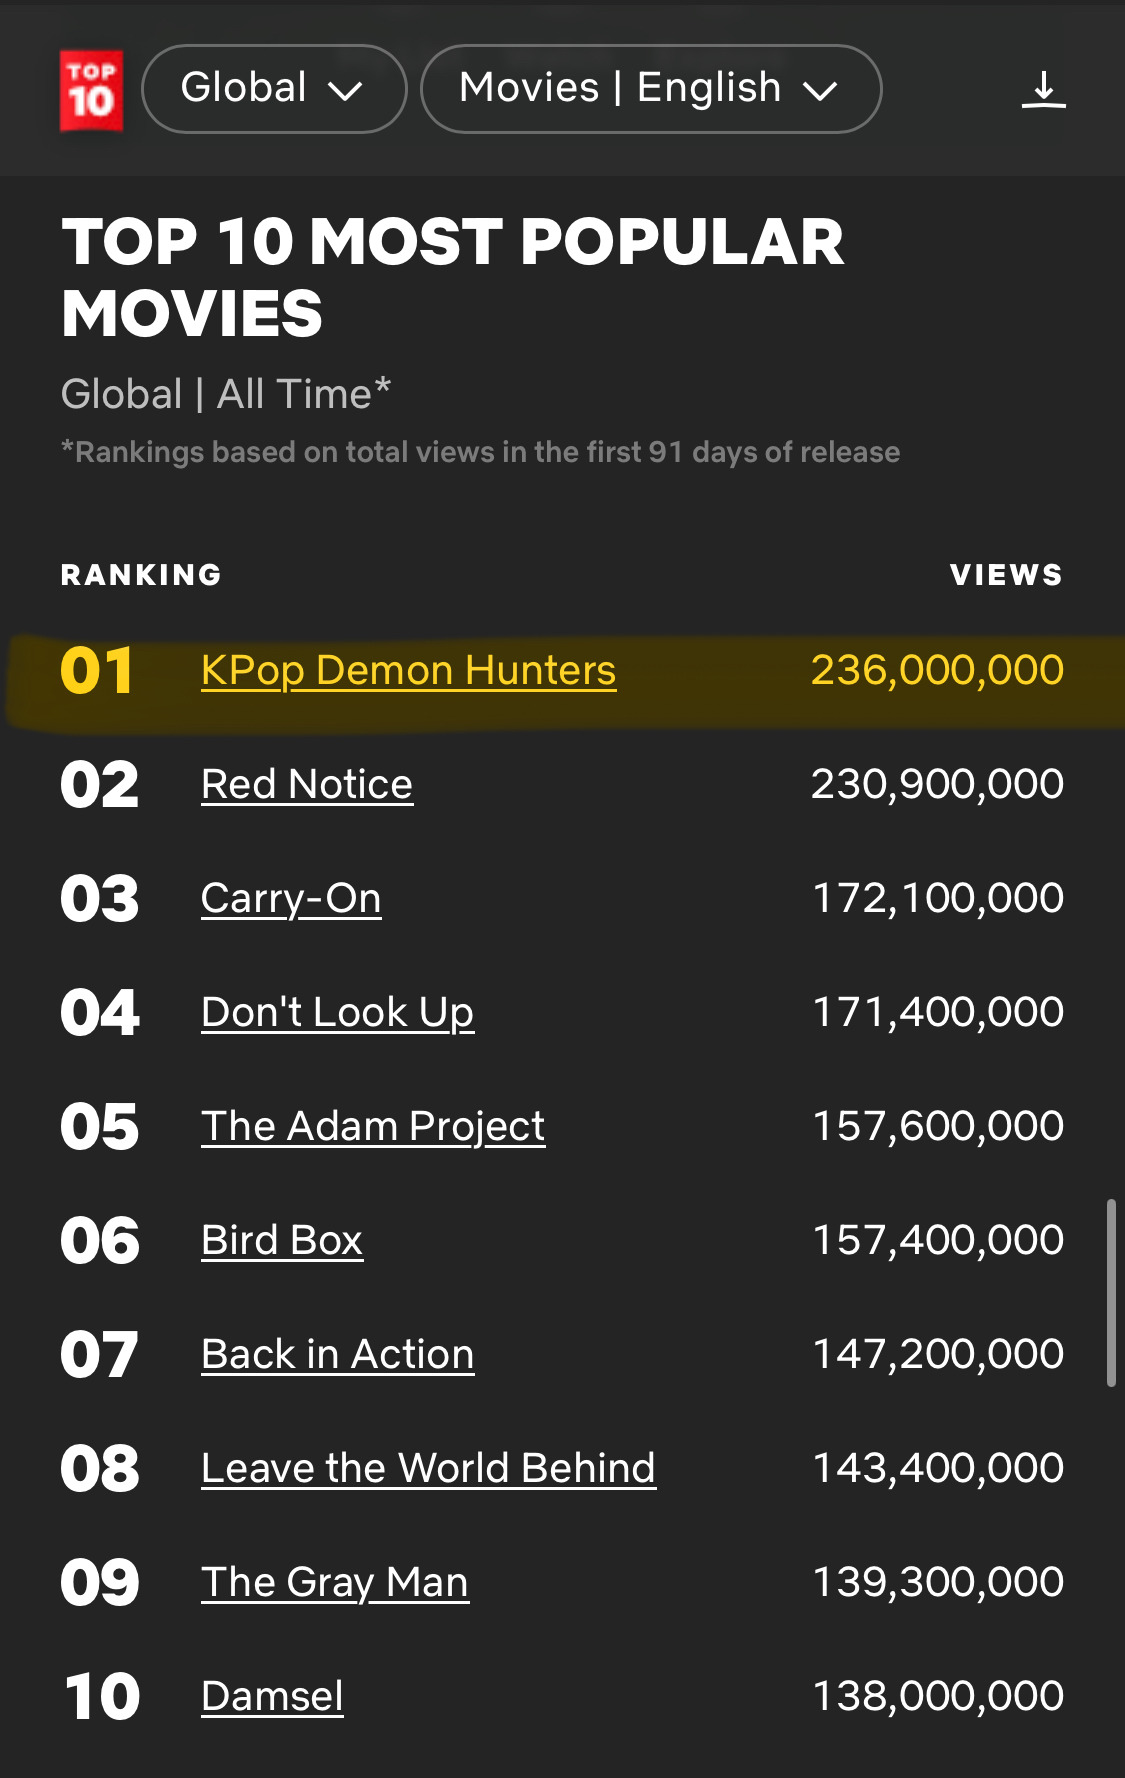Click the Damsel movie link
This screenshot has height=1778, width=1125.
[x=272, y=1697]
